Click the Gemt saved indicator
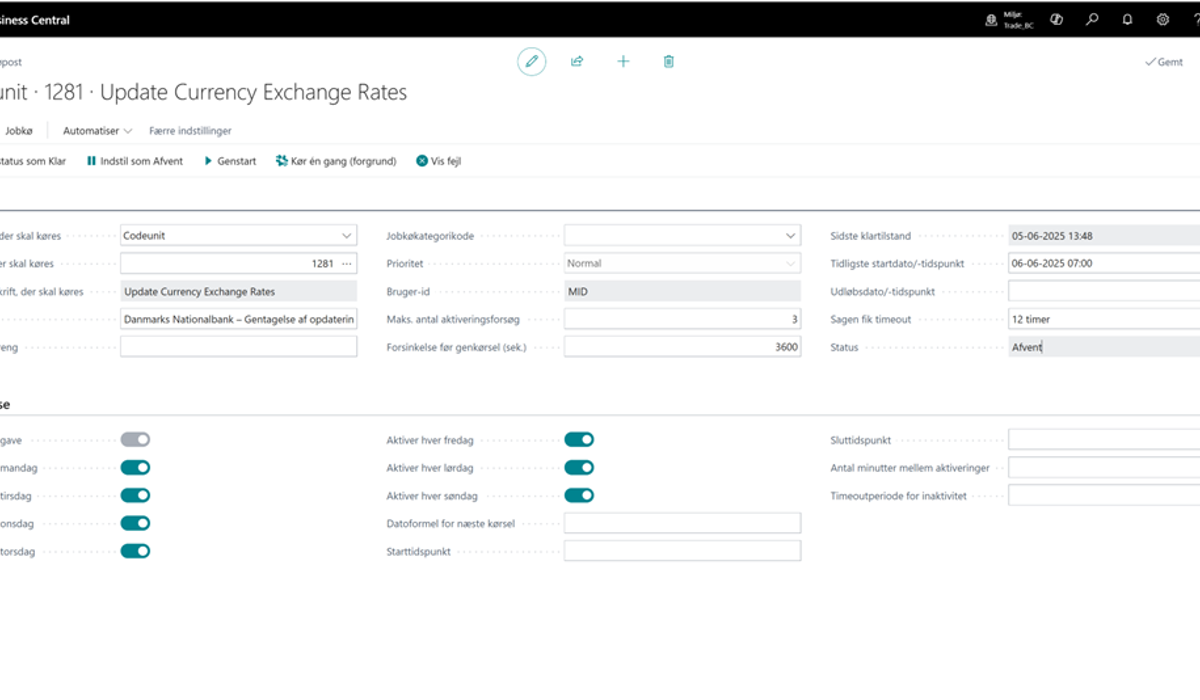Screen dimensions: 1200x700 [1164, 62]
